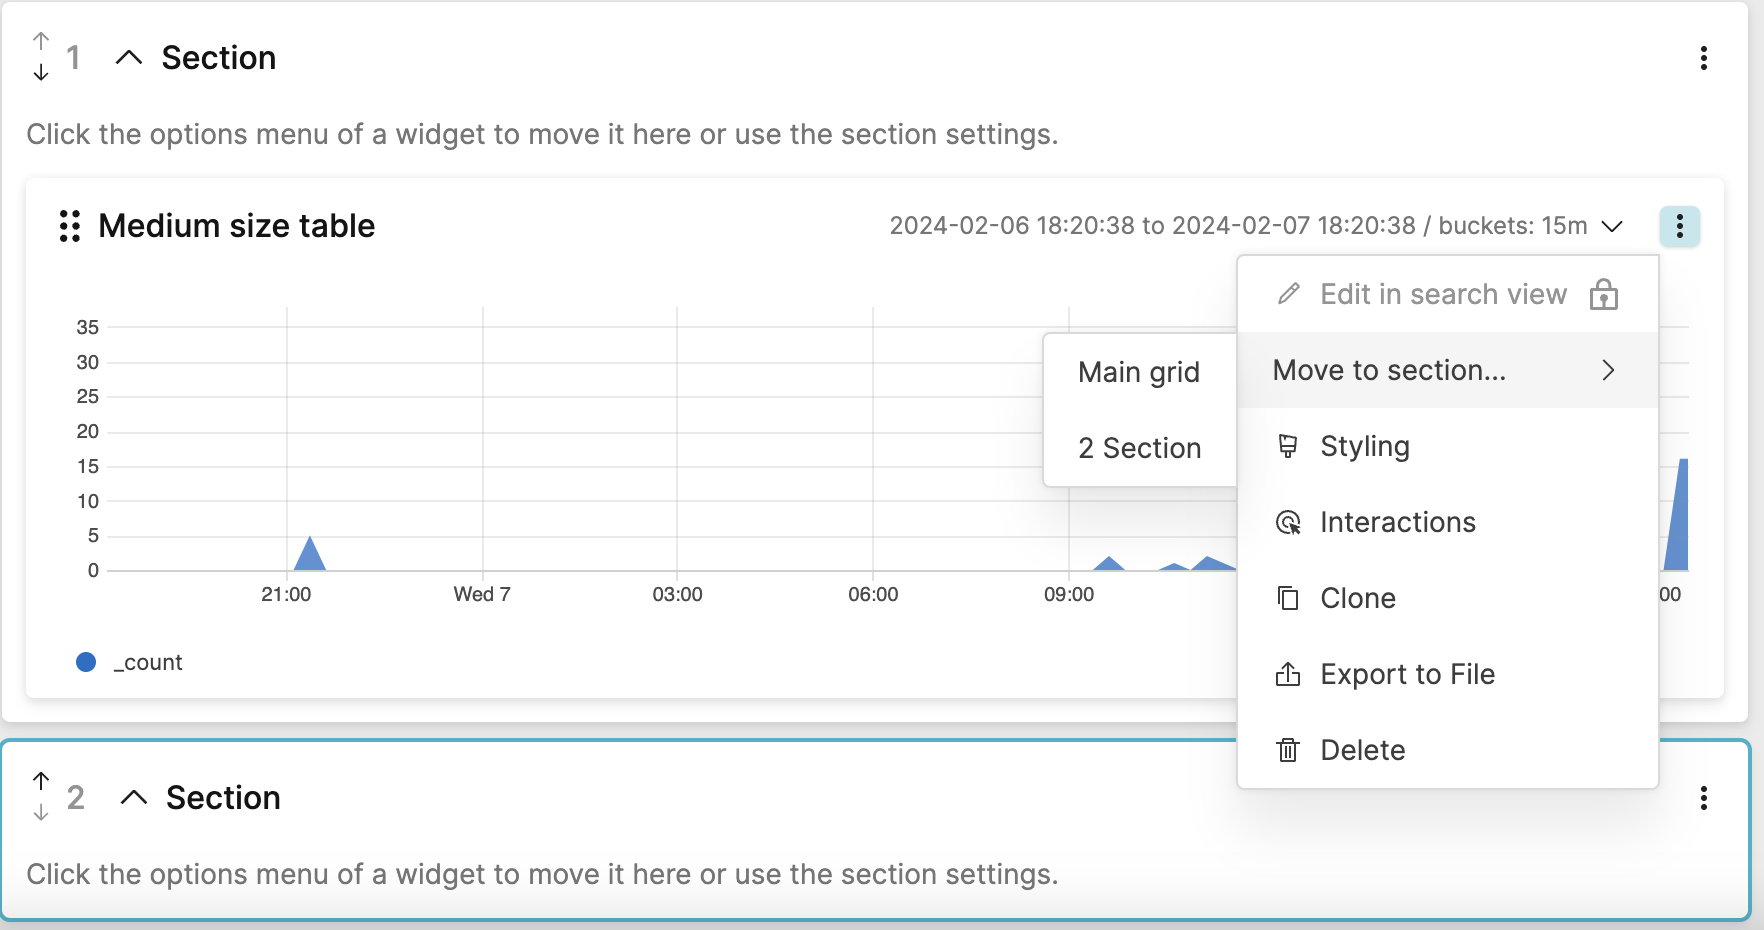Open the time range buckets dropdown
Image resolution: width=1764 pixels, height=930 pixels.
tap(1612, 226)
